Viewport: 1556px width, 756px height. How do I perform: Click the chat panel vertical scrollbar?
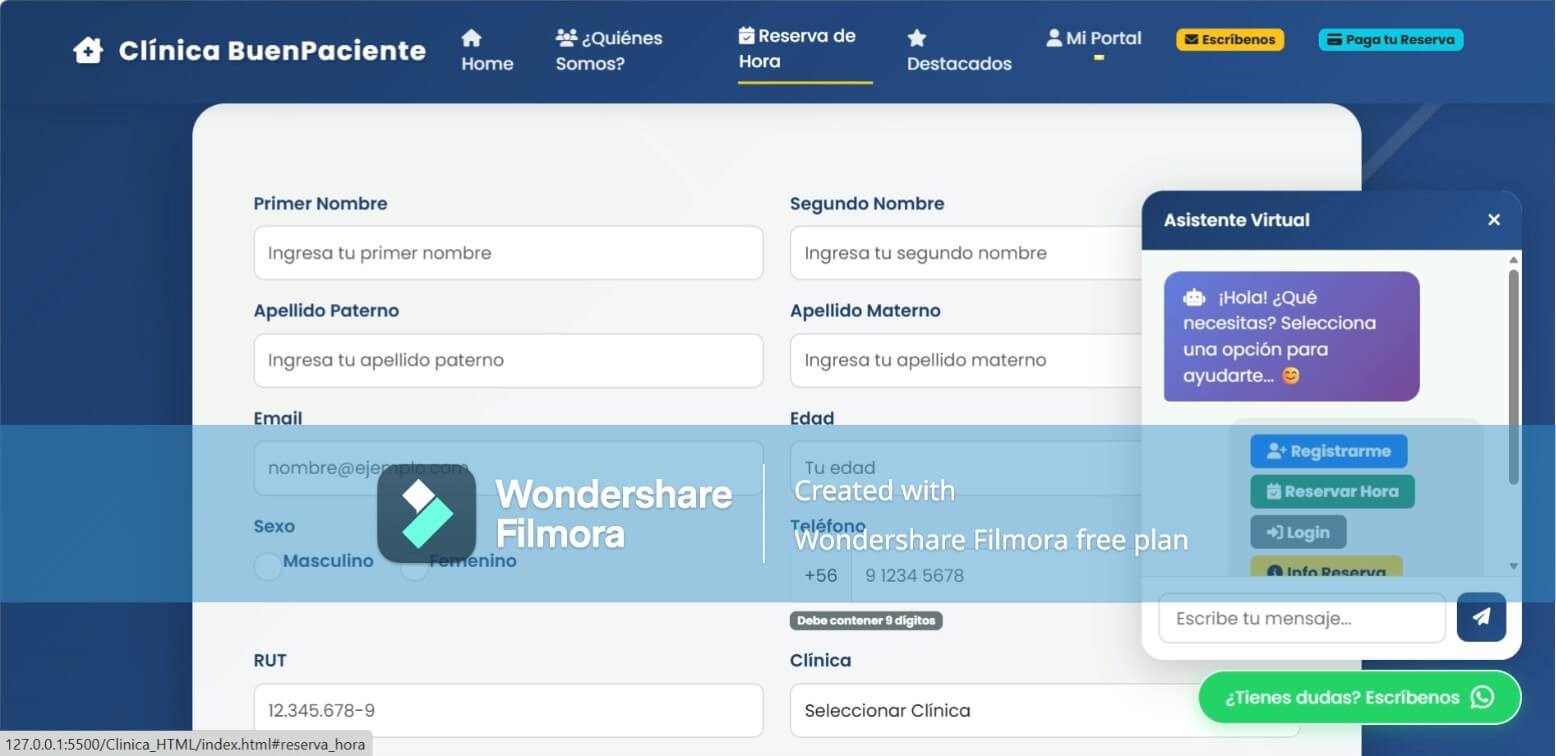1513,375
